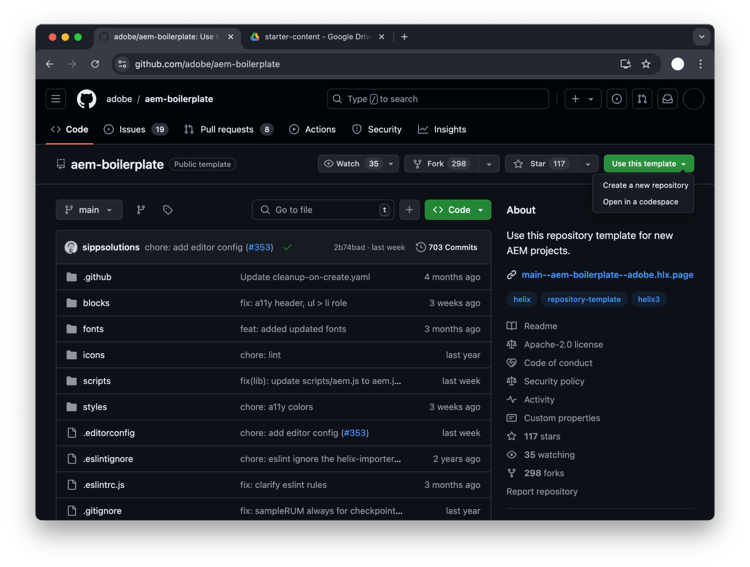Screen dimensions: 750x567
Task: Click the helix topic tag
Action: (522, 300)
